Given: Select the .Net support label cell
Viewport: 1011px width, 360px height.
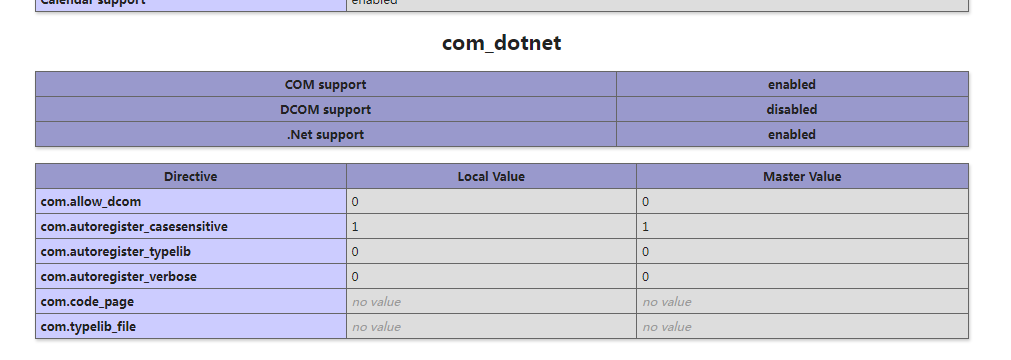Looking at the screenshot, I should point(326,135).
